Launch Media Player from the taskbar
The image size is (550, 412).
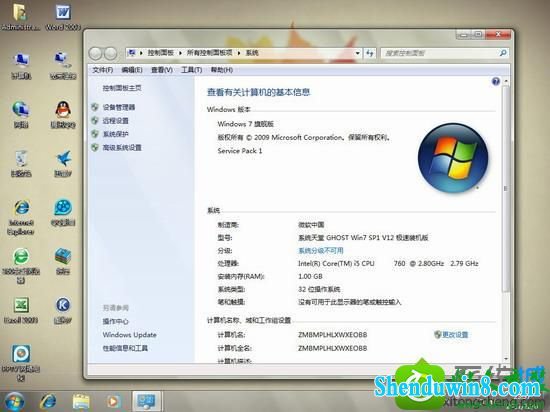pos(113,401)
